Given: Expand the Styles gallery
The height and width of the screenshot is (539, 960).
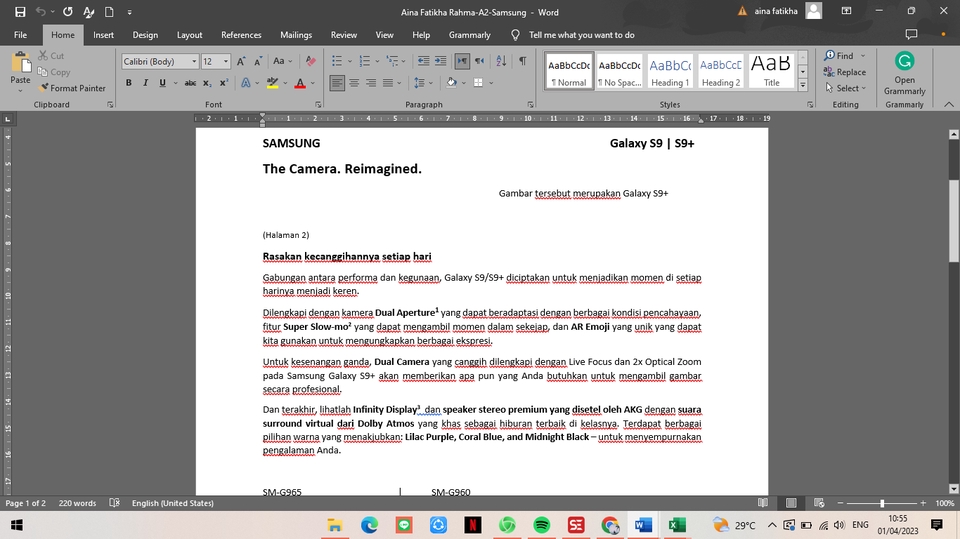Looking at the screenshot, I should click(x=803, y=86).
